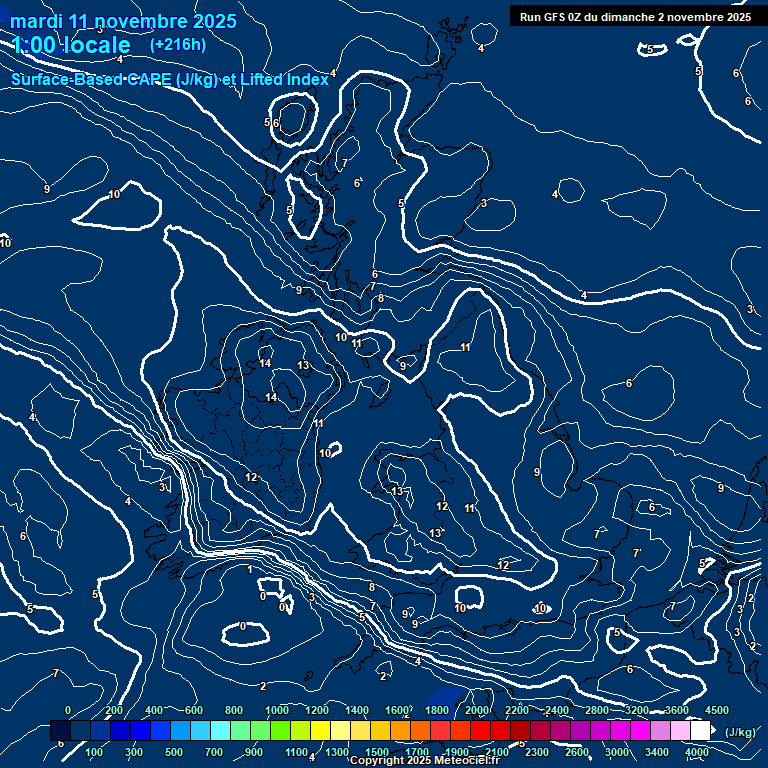Click the '3200' legend value
Image resolution: width=768 pixels, height=768 pixels.
[637, 710]
